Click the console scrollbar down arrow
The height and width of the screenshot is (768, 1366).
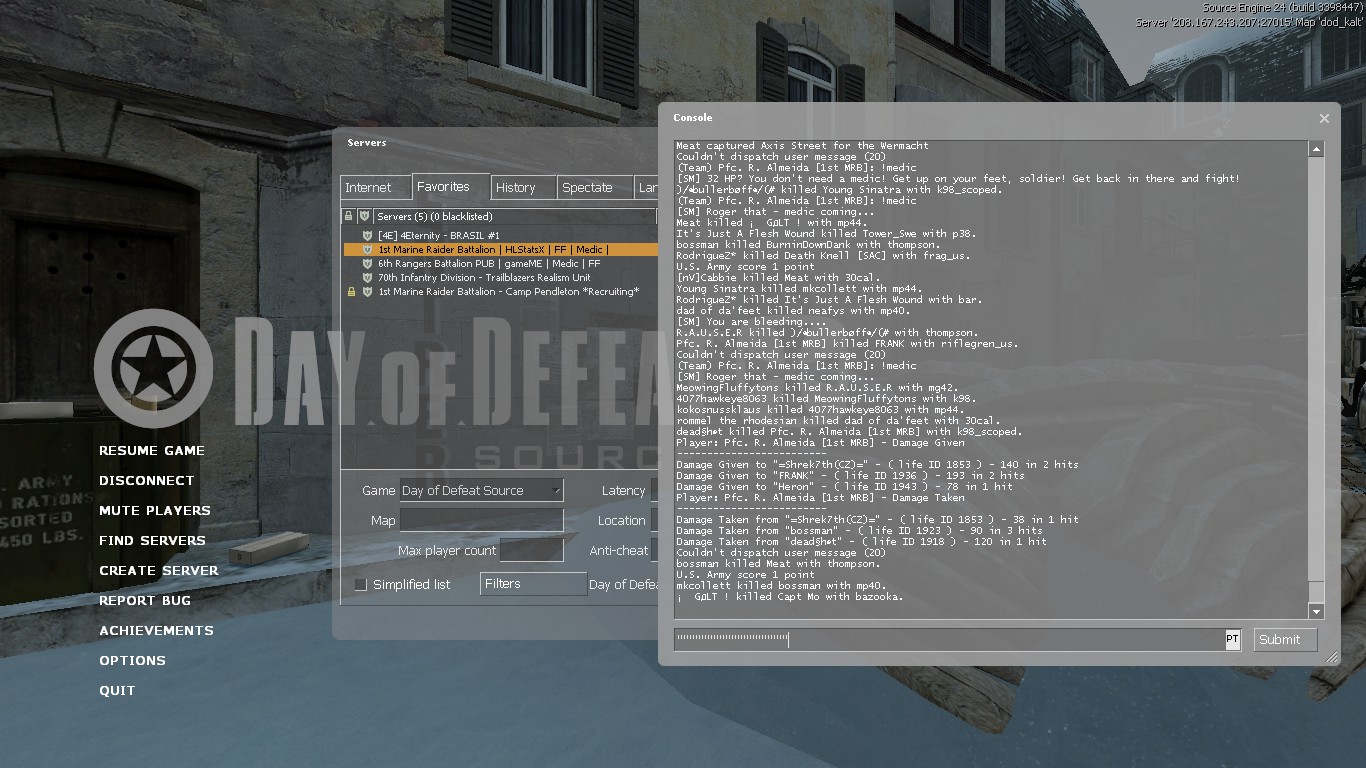1316,611
